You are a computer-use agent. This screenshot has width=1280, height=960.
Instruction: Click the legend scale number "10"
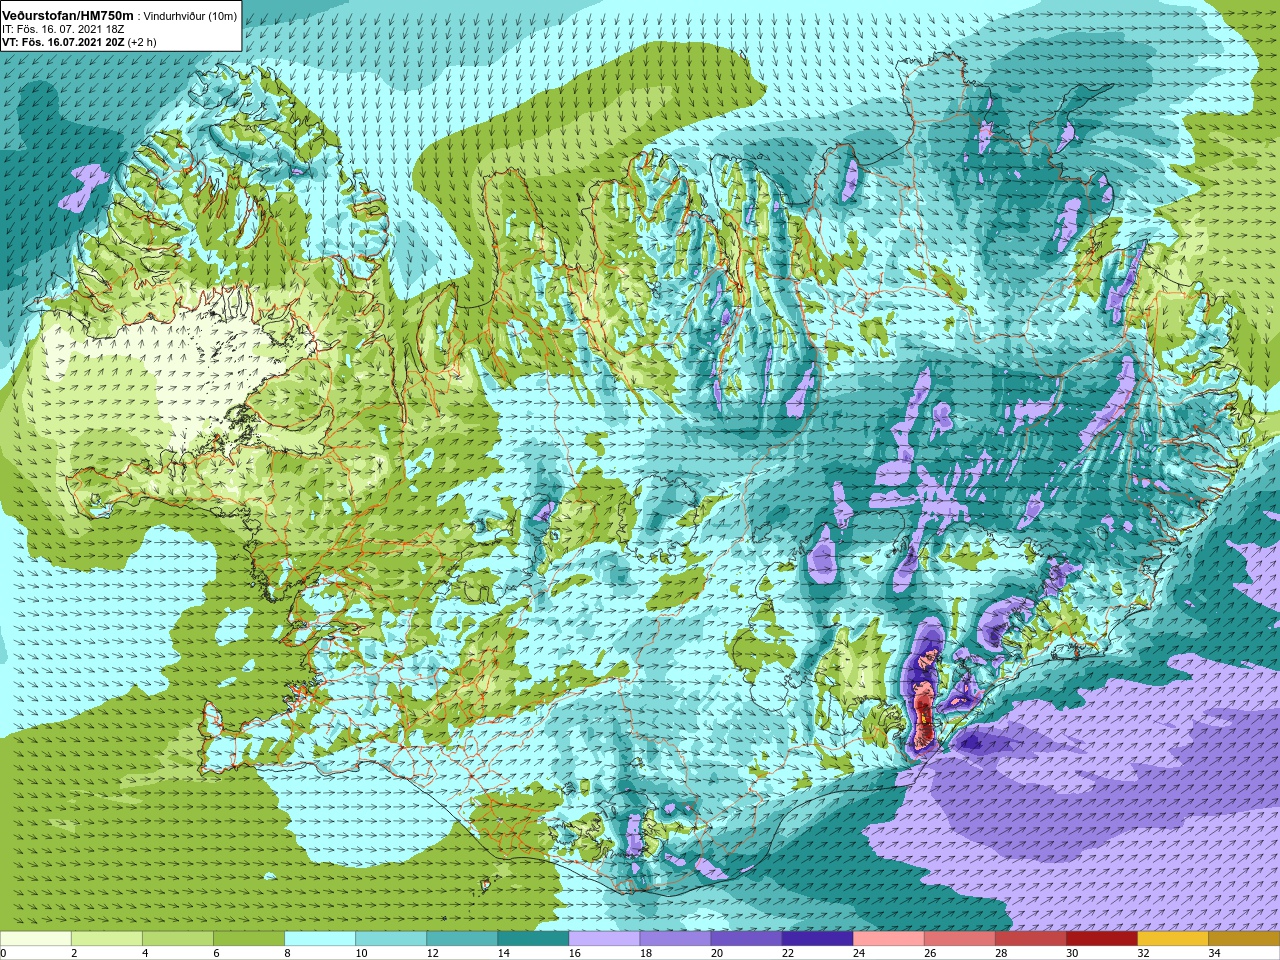click(x=361, y=953)
